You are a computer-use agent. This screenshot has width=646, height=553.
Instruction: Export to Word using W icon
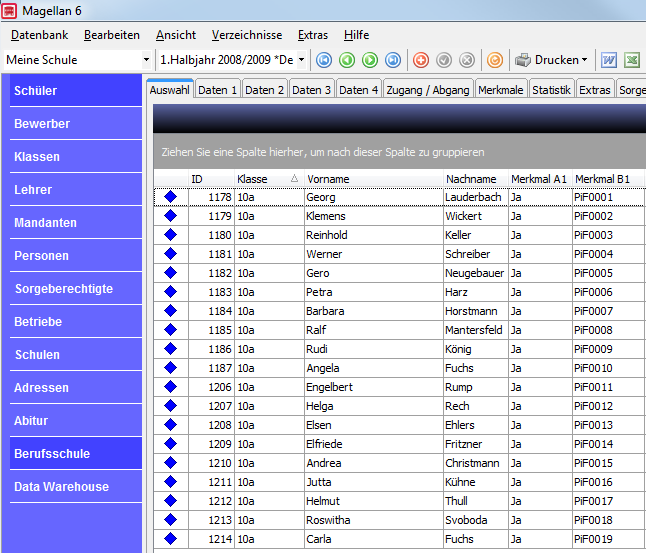[609, 60]
